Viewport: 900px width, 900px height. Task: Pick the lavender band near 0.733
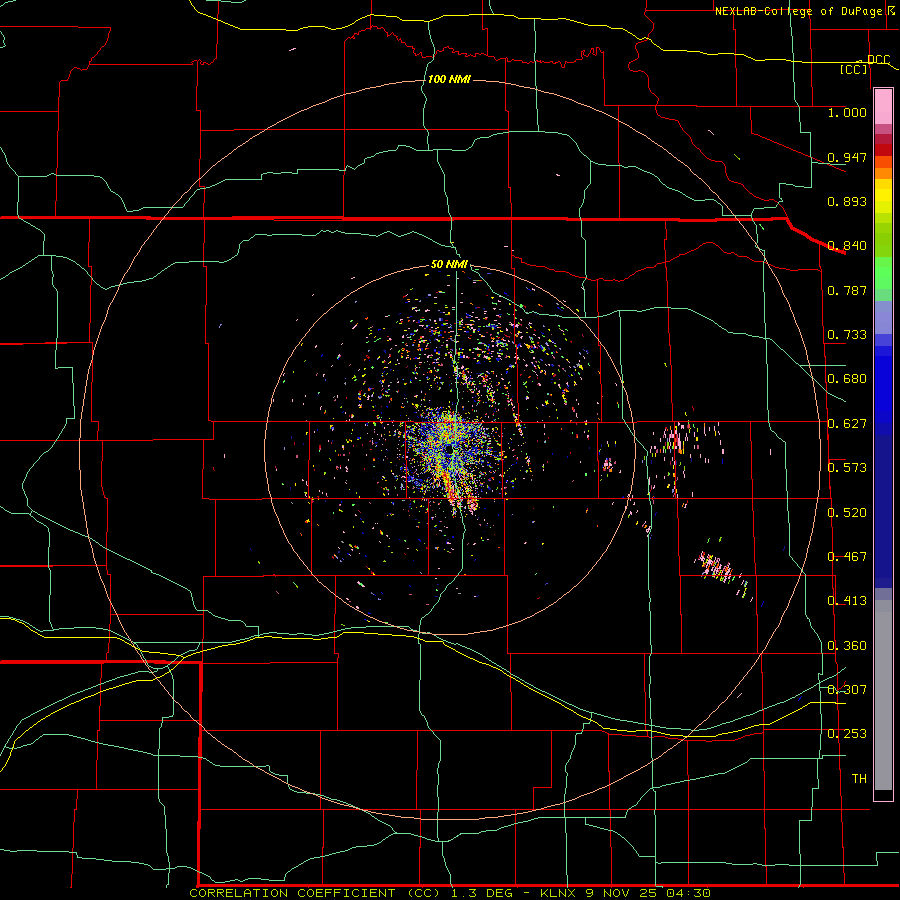coord(883,317)
